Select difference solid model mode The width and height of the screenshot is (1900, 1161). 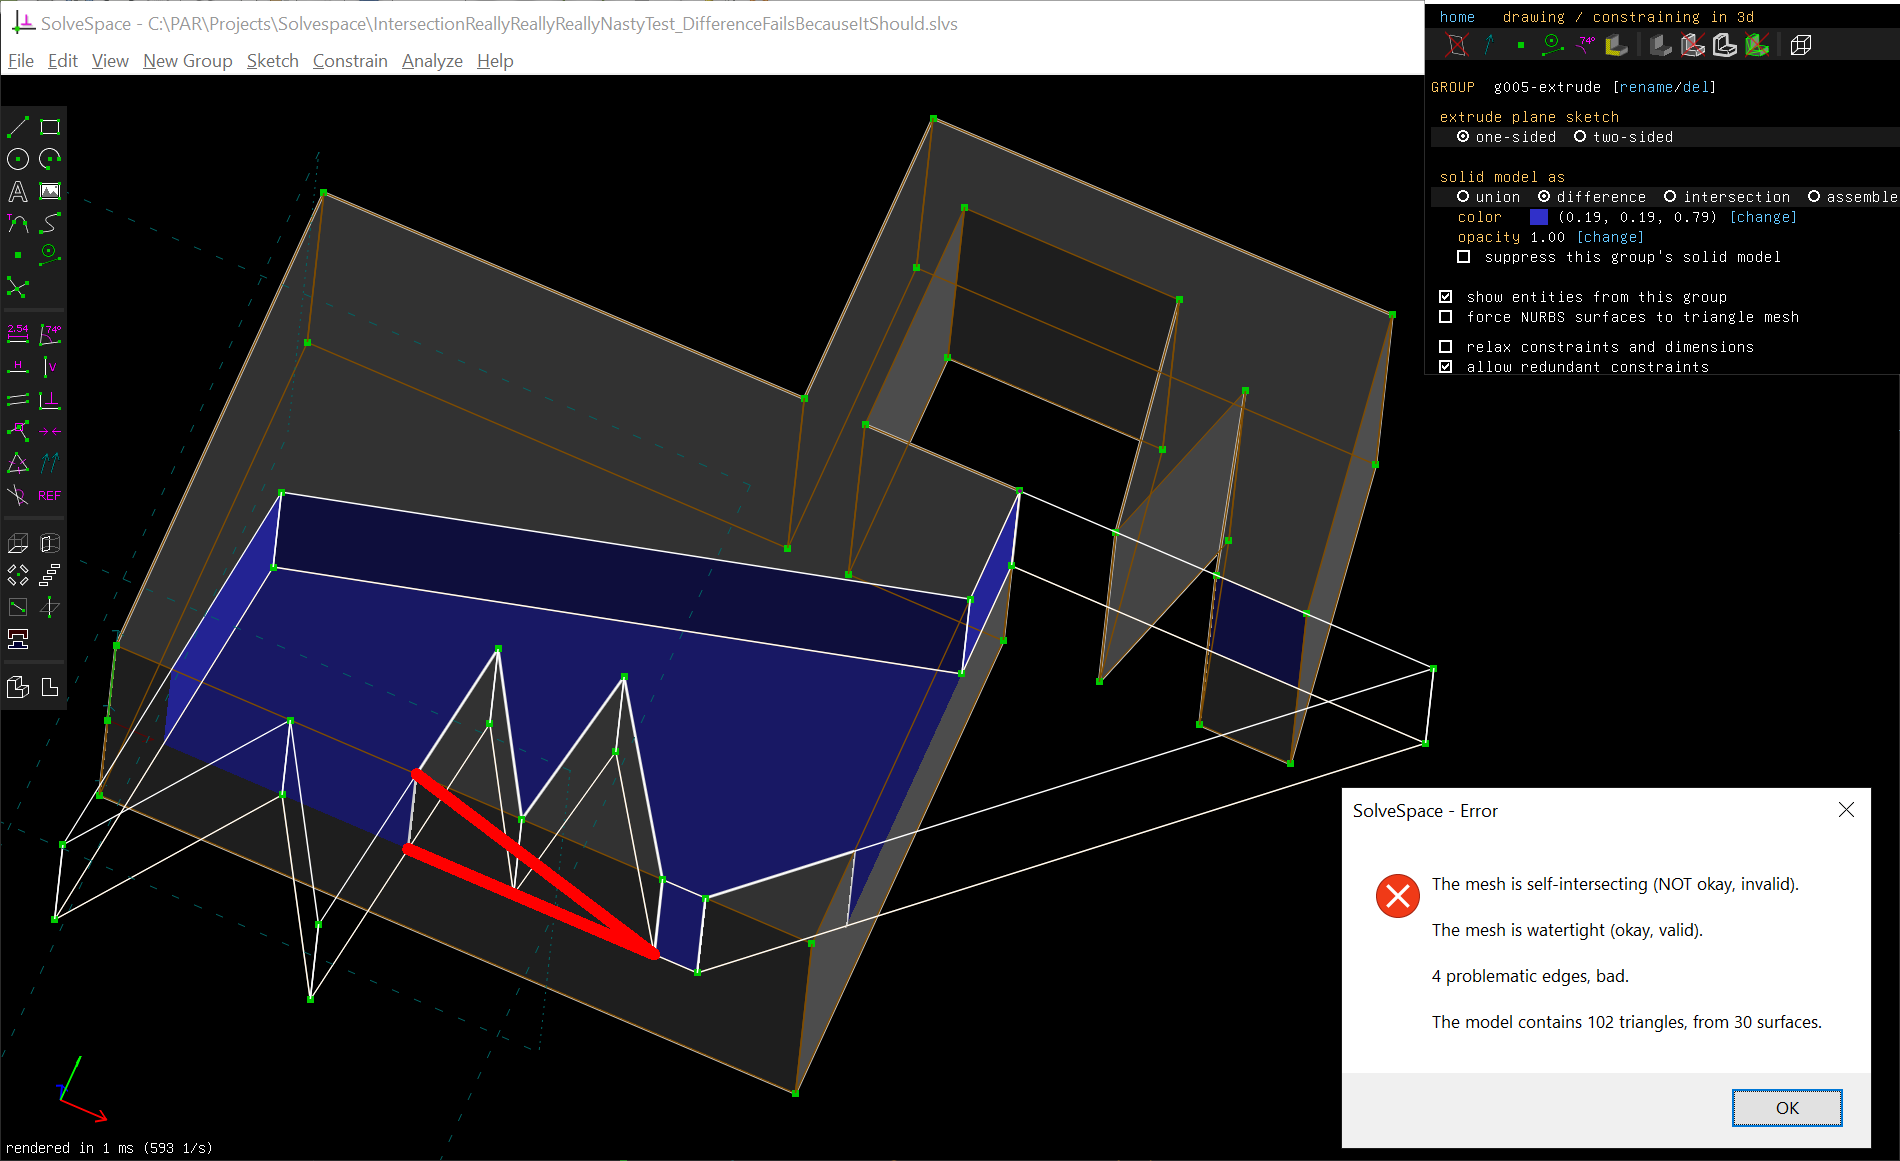(x=1592, y=197)
